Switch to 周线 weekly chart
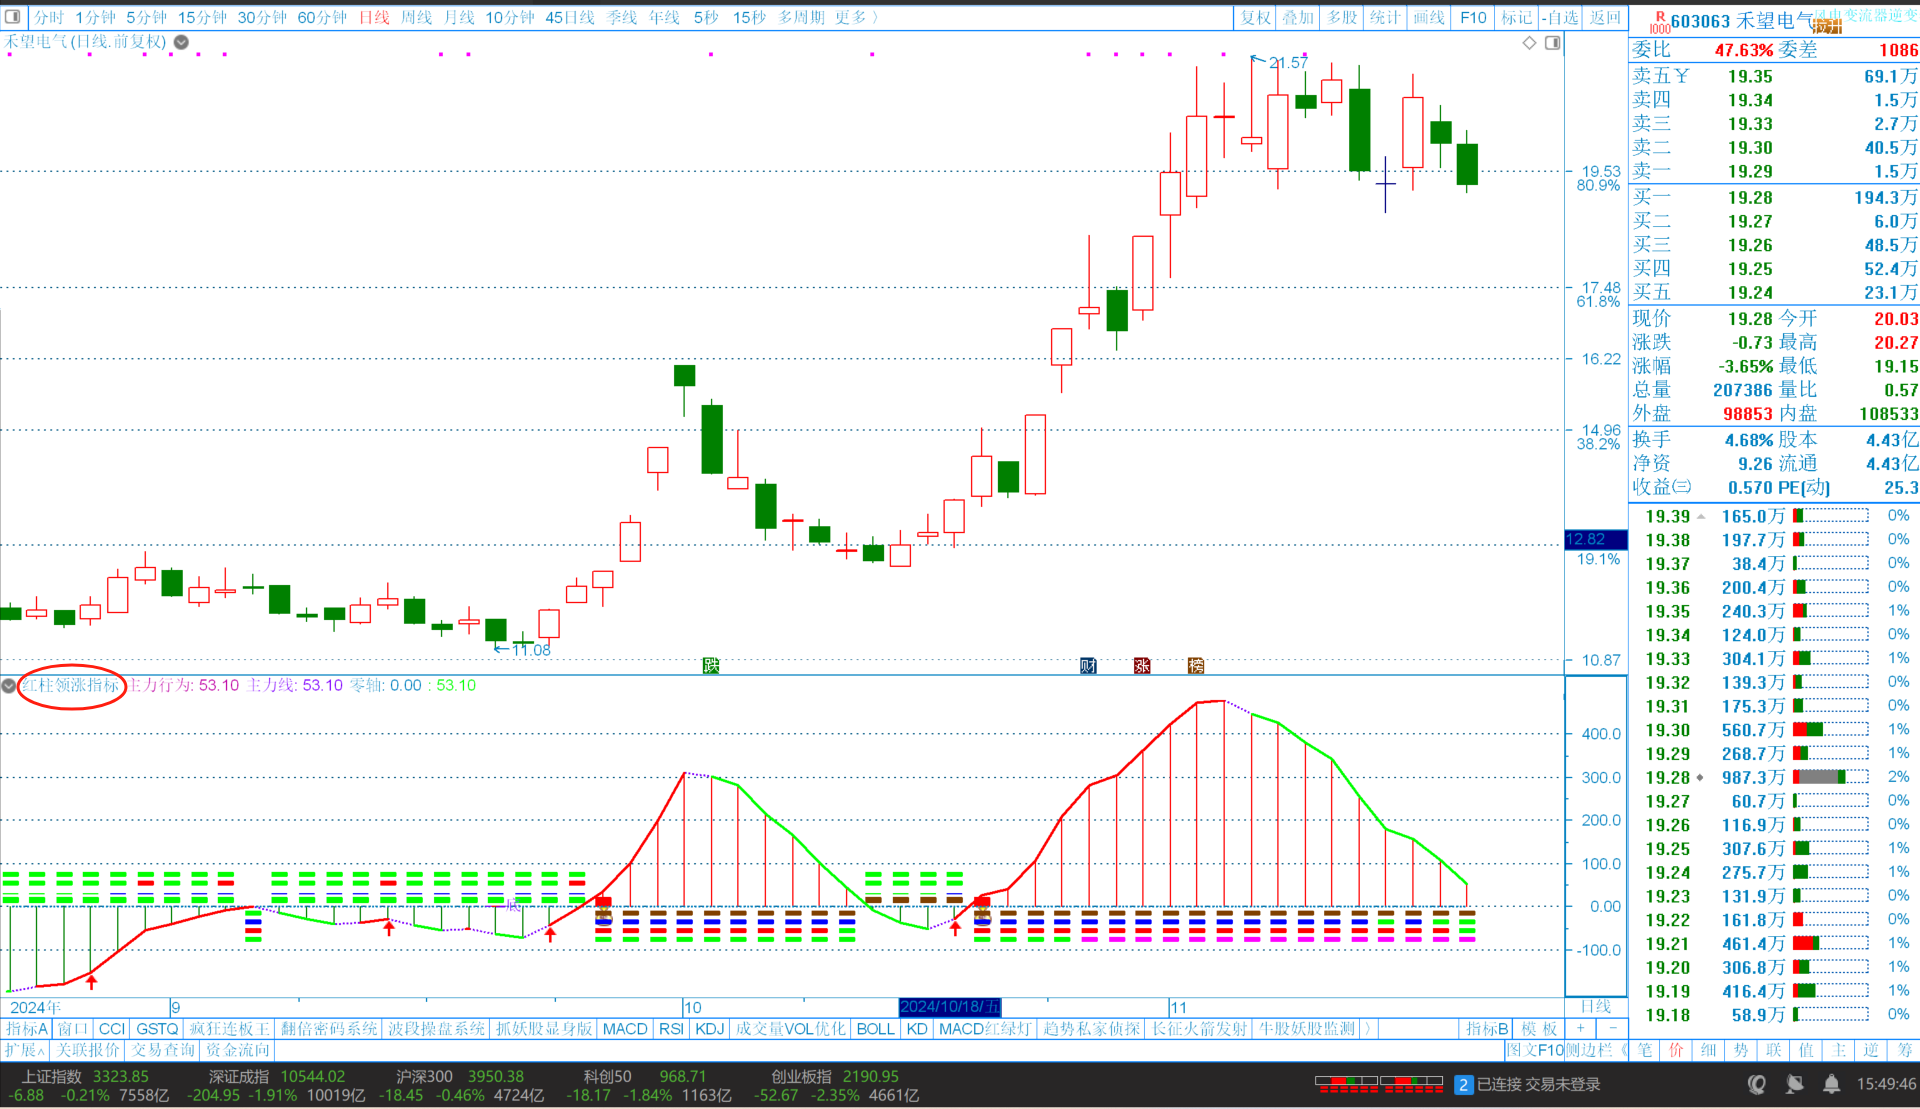Image resolution: width=1920 pixels, height=1109 pixels. pos(416,17)
